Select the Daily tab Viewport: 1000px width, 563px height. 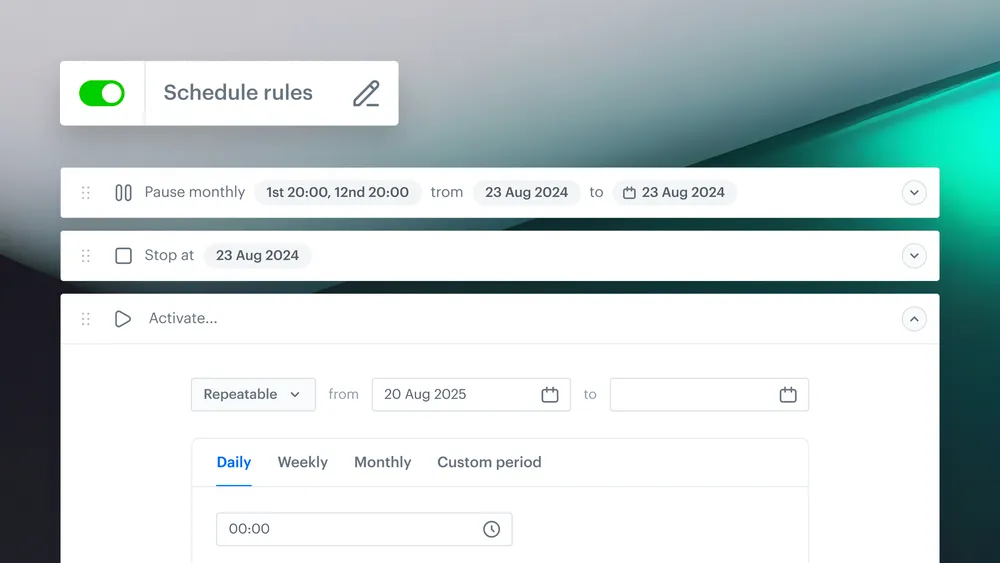coord(234,462)
